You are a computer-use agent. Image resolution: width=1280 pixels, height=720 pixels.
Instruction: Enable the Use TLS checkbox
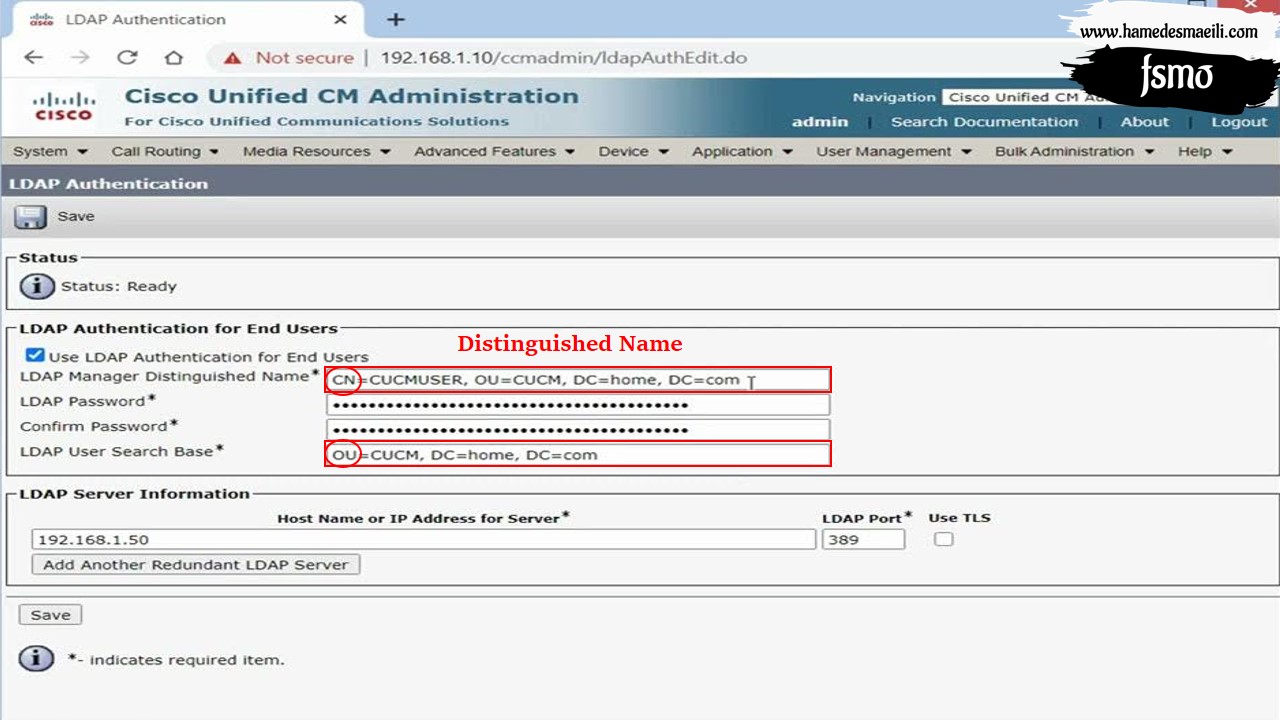(x=943, y=539)
